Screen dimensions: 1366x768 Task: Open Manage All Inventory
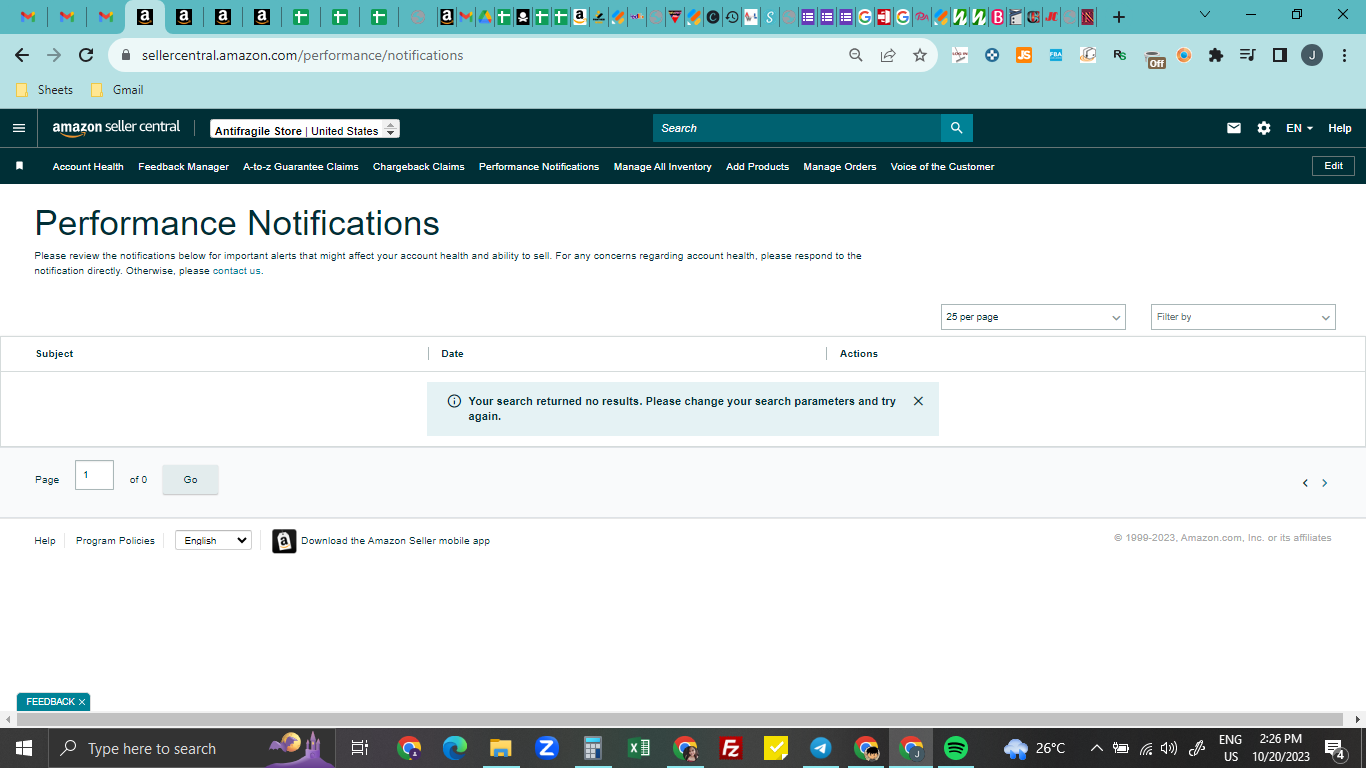coord(663,167)
